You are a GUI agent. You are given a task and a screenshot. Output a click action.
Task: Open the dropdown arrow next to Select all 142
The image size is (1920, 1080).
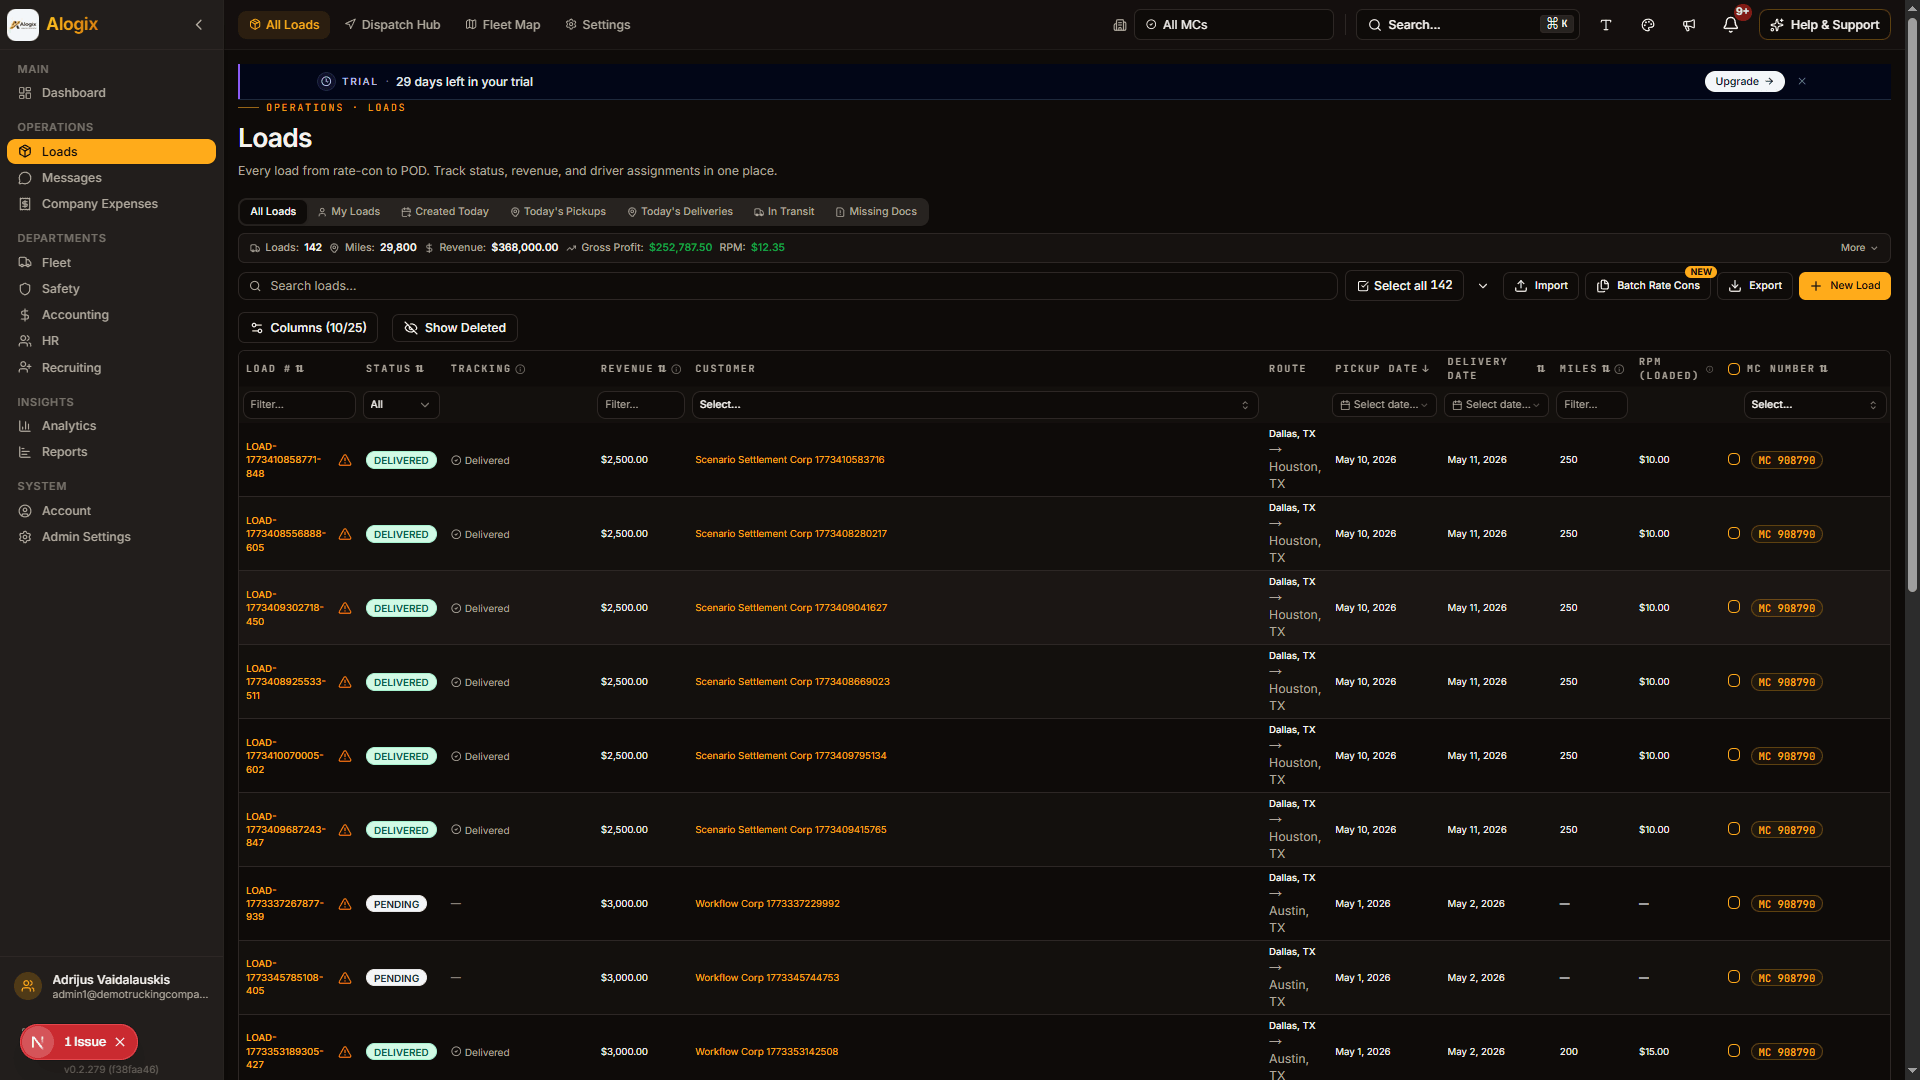point(1483,286)
